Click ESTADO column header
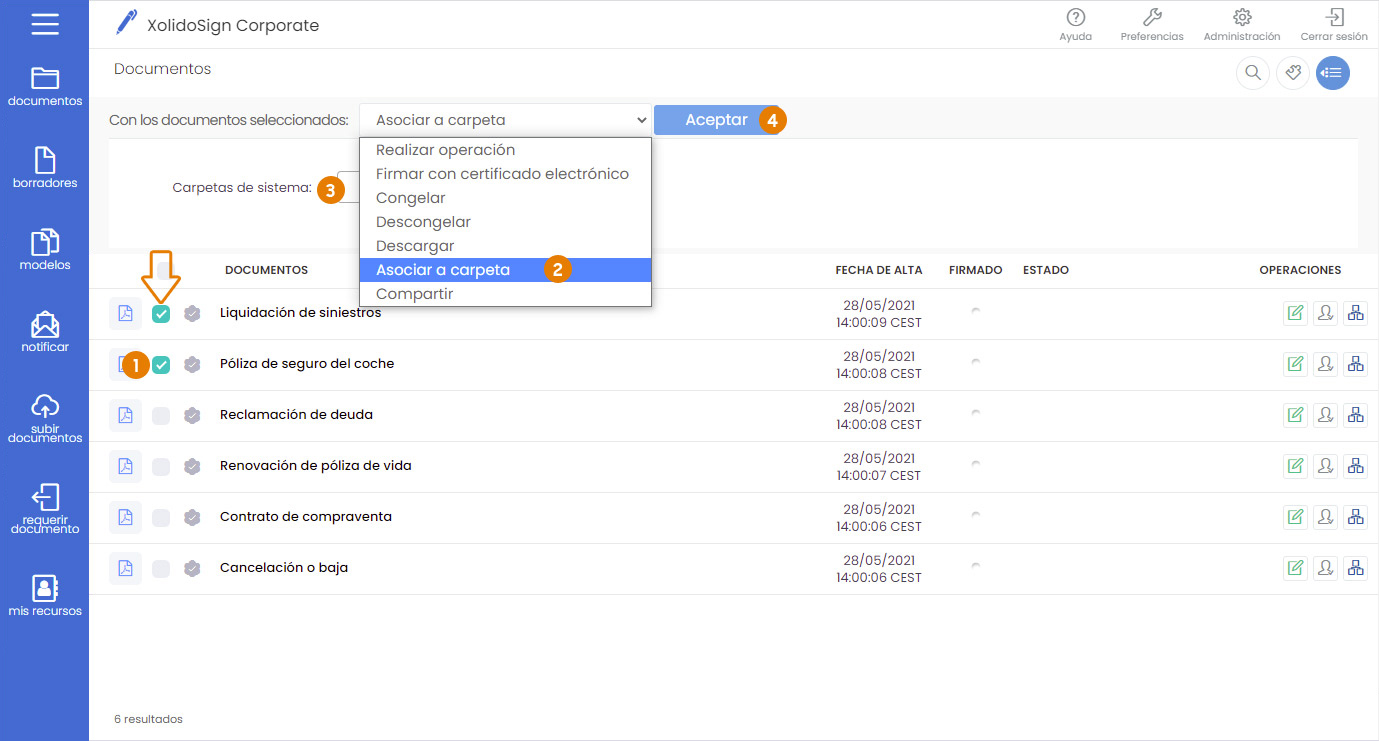The image size is (1379, 741). (1046, 270)
